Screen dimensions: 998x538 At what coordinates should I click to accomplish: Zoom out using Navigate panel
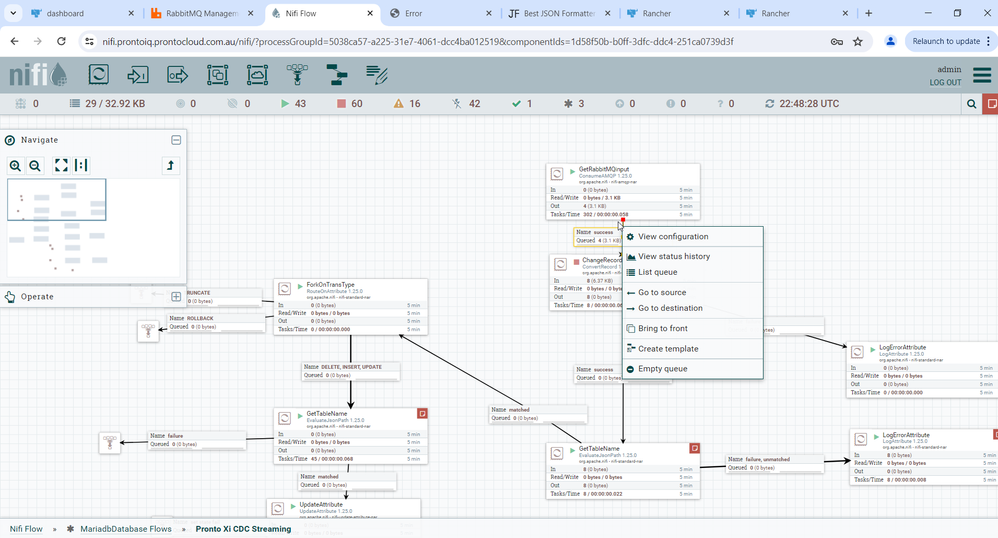pyautogui.click(x=35, y=166)
